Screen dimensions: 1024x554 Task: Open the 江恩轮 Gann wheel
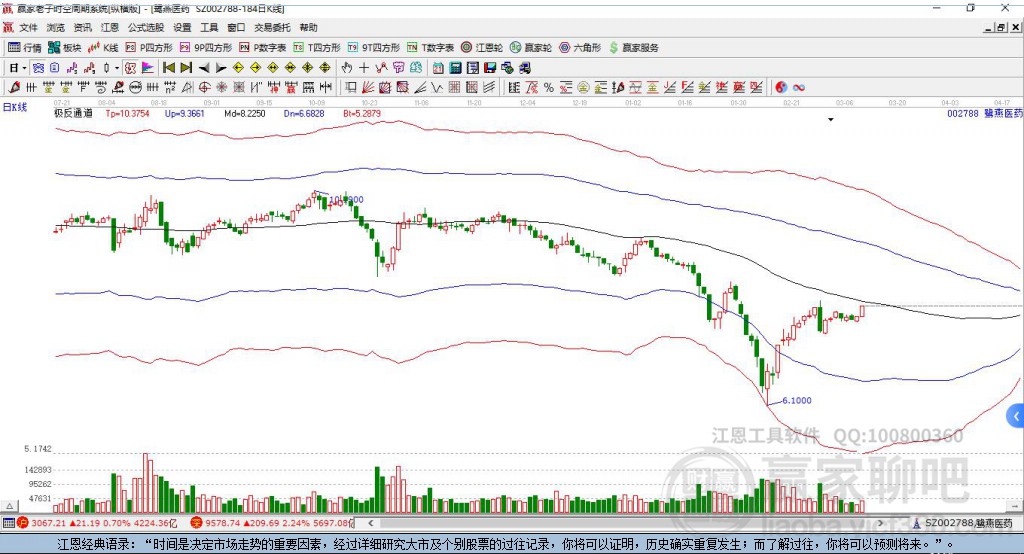tap(482, 47)
